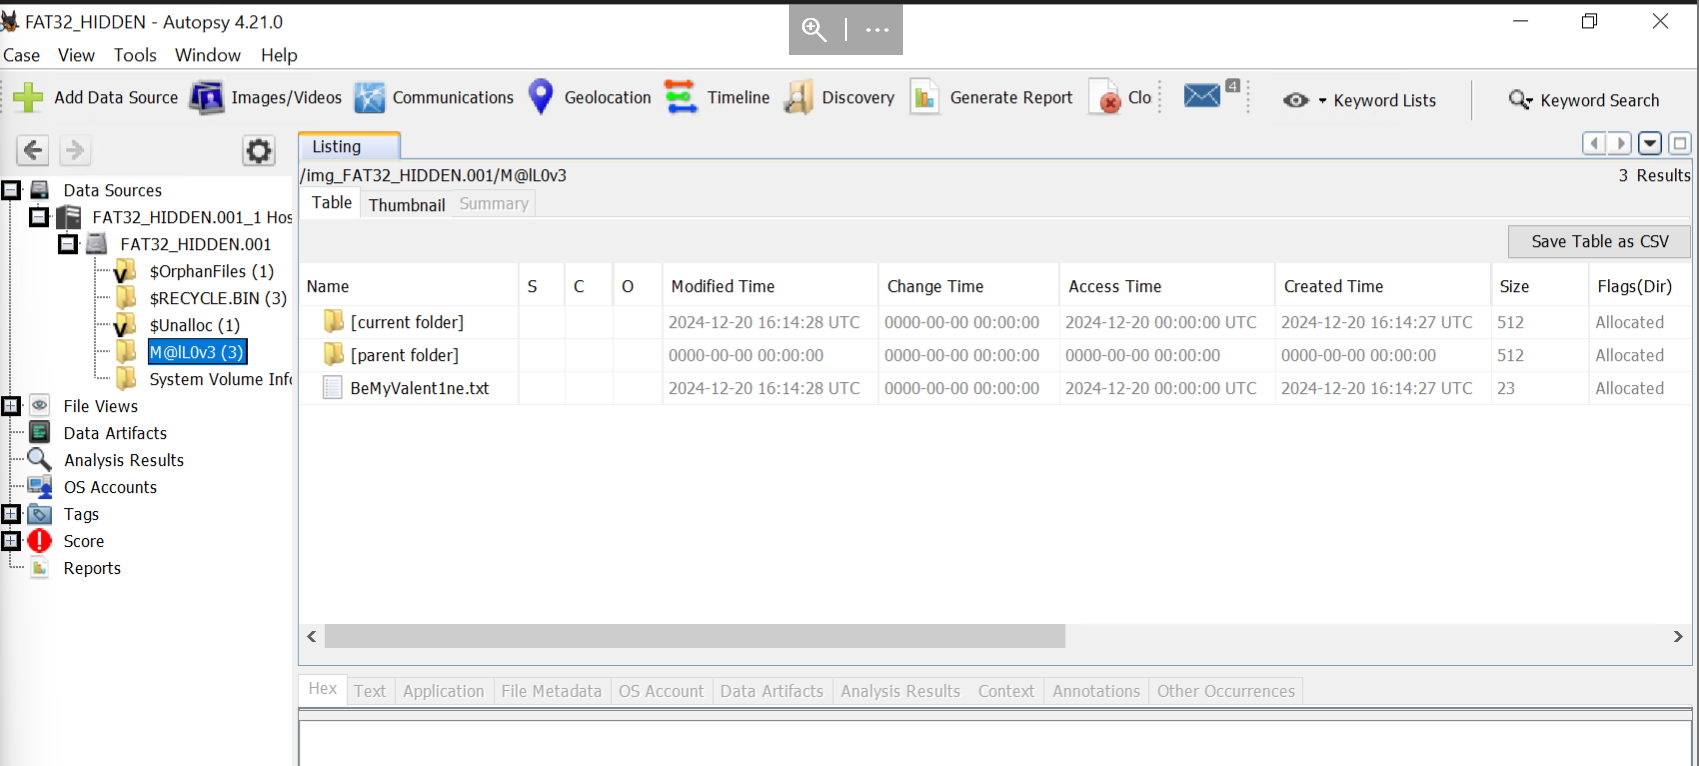Launch the Timeline icon
The width and height of the screenshot is (1699, 766).
(x=681, y=97)
